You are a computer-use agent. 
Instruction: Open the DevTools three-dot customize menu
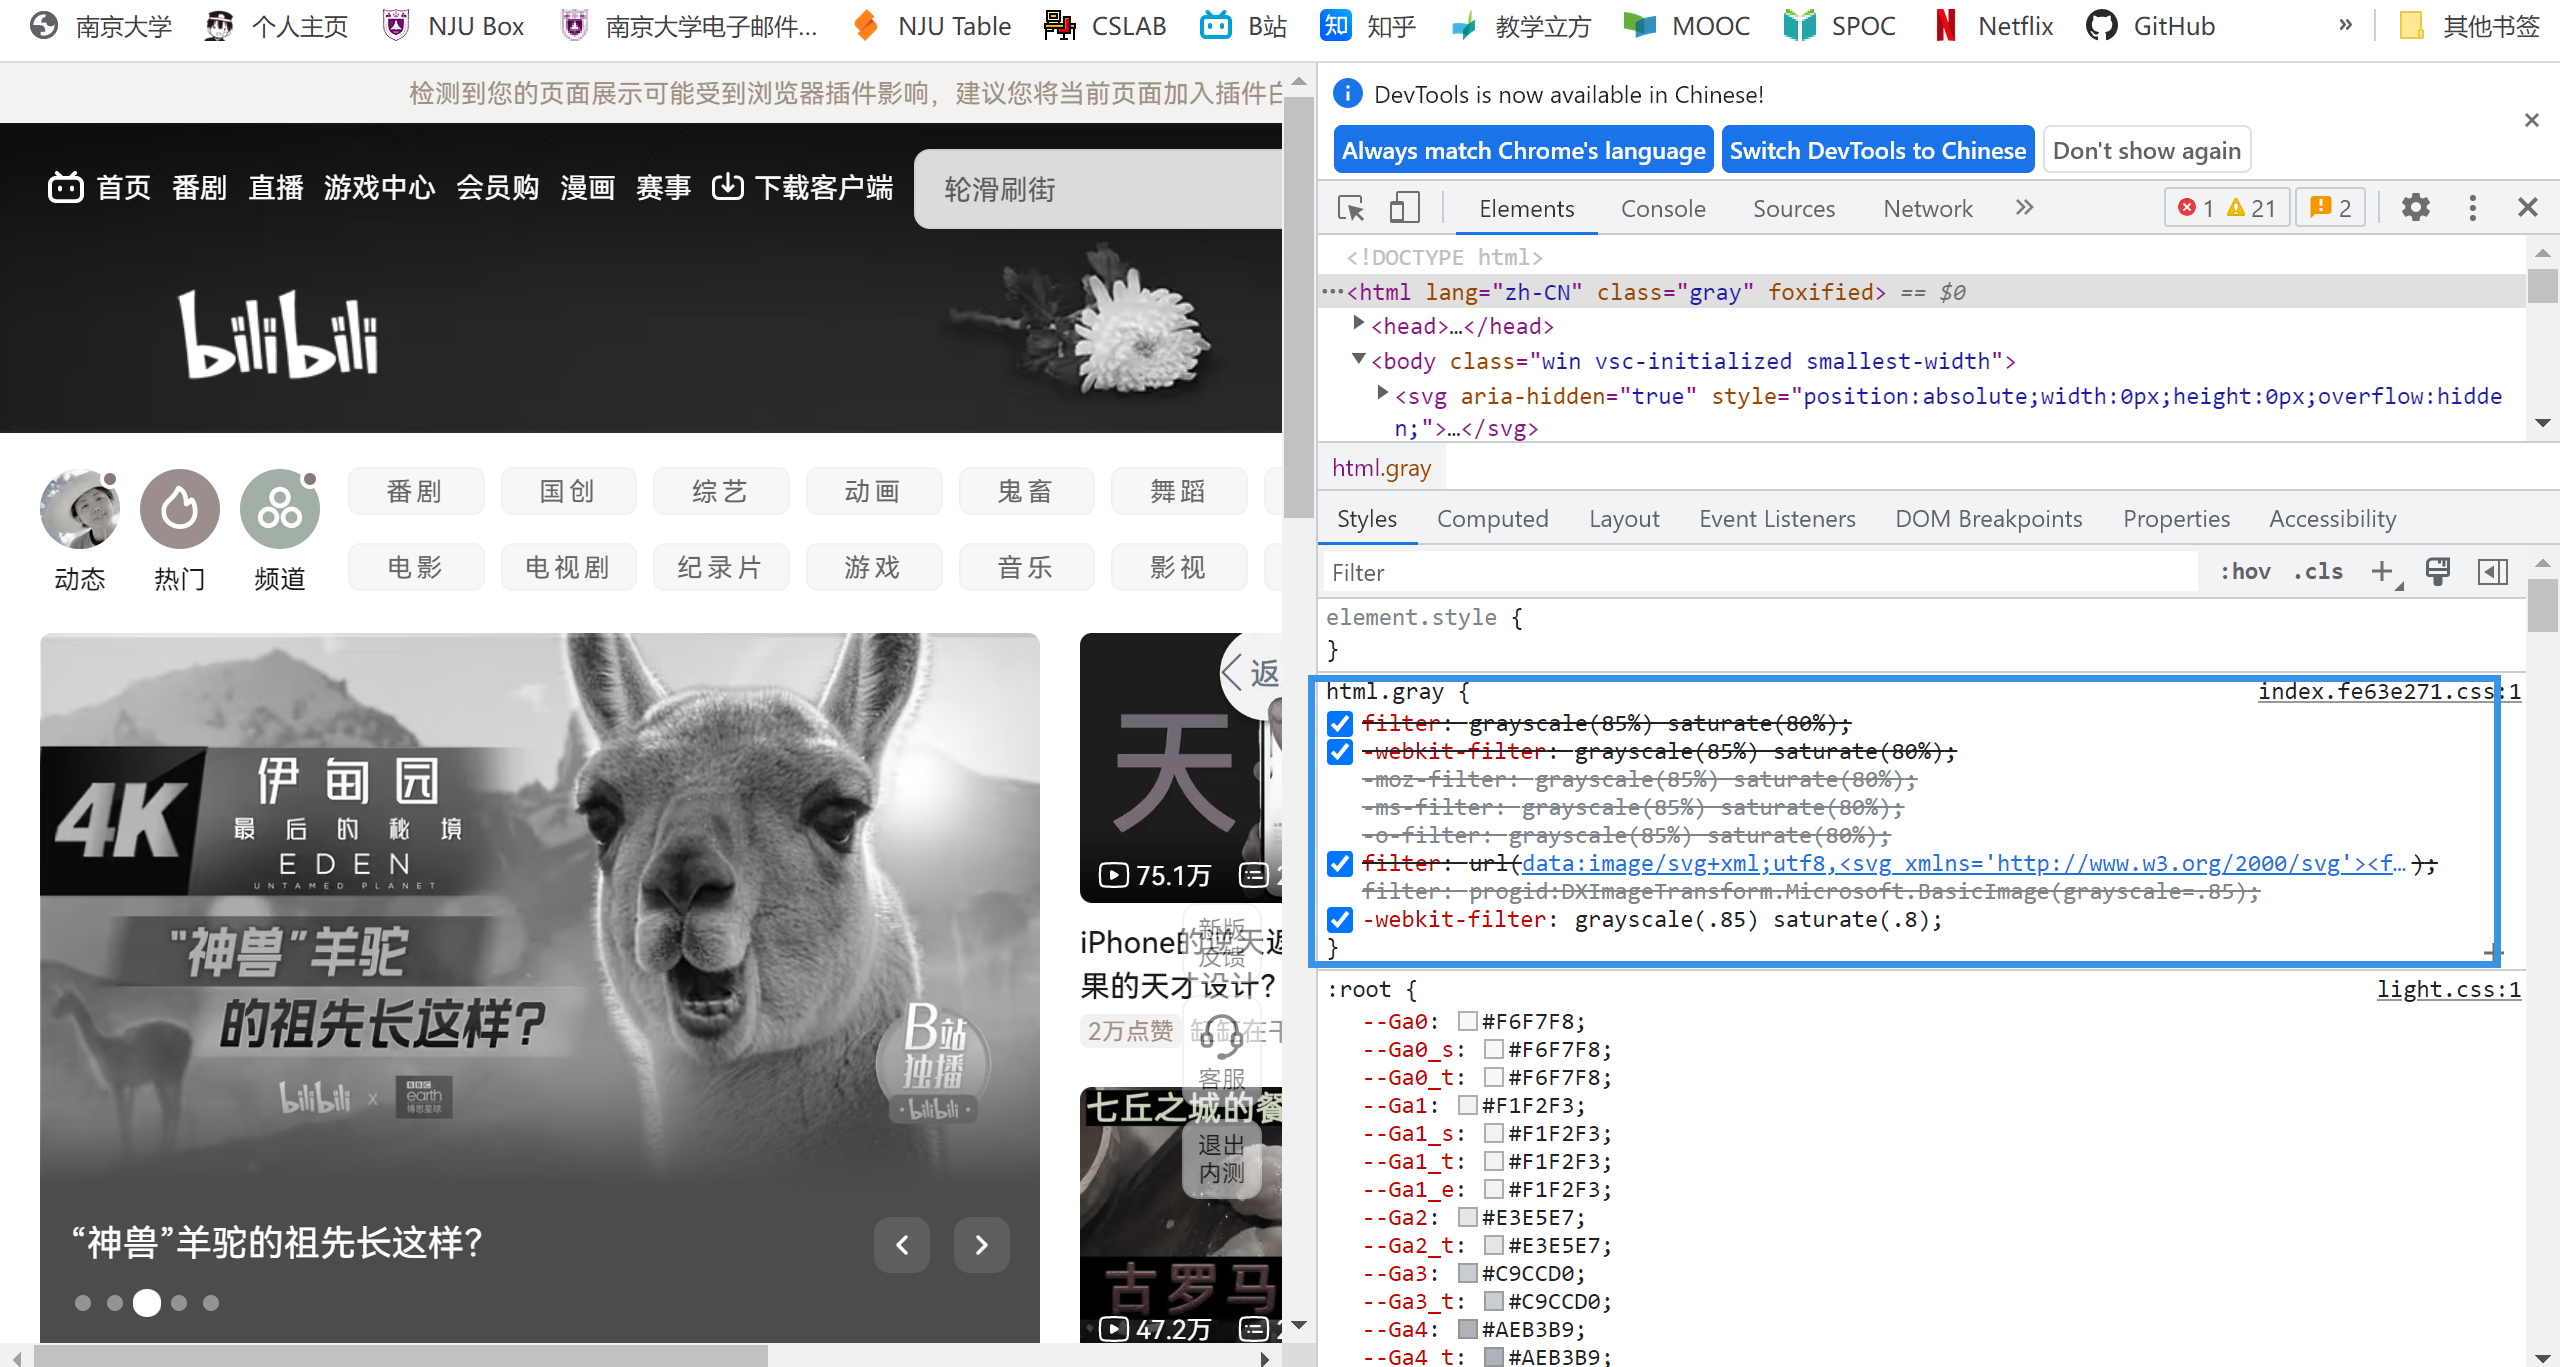pos(2472,208)
